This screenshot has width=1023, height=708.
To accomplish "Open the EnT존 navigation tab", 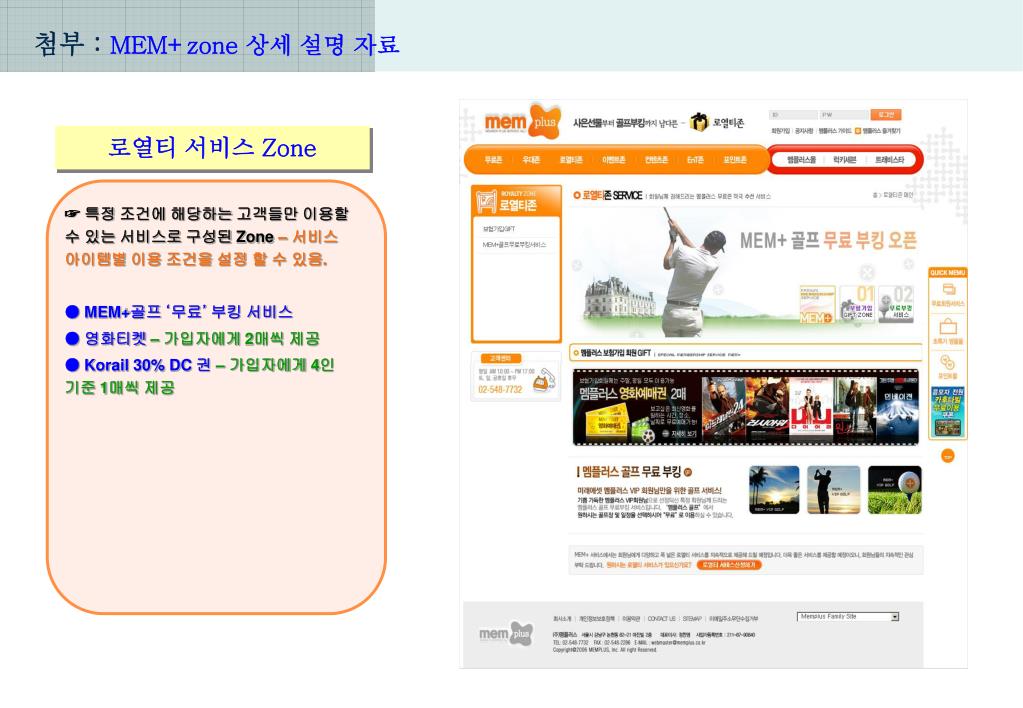I will 695,160.
